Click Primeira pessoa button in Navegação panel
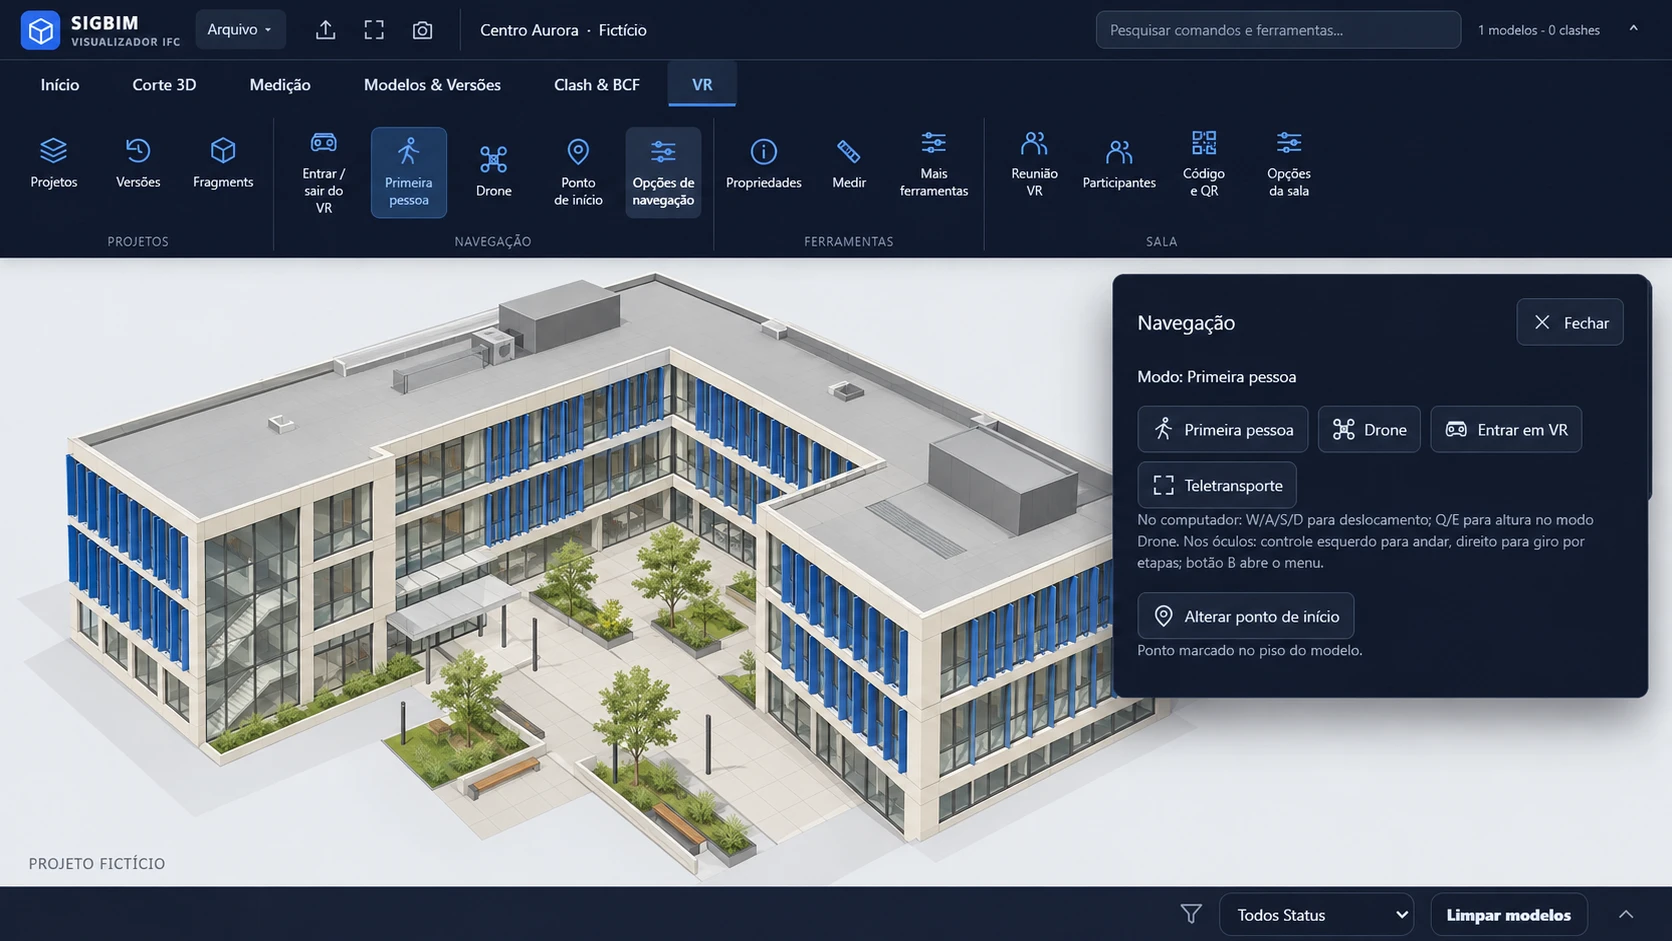Viewport: 1672px width, 941px height. [1223, 430]
